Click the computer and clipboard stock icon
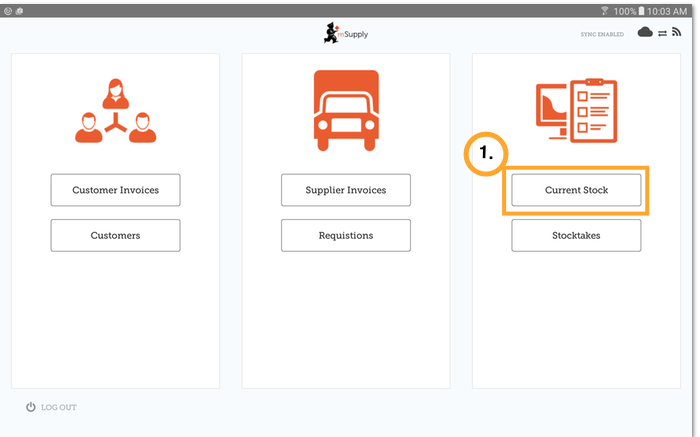This screenshot has width=700, height=437. click(x=576, y=111)
